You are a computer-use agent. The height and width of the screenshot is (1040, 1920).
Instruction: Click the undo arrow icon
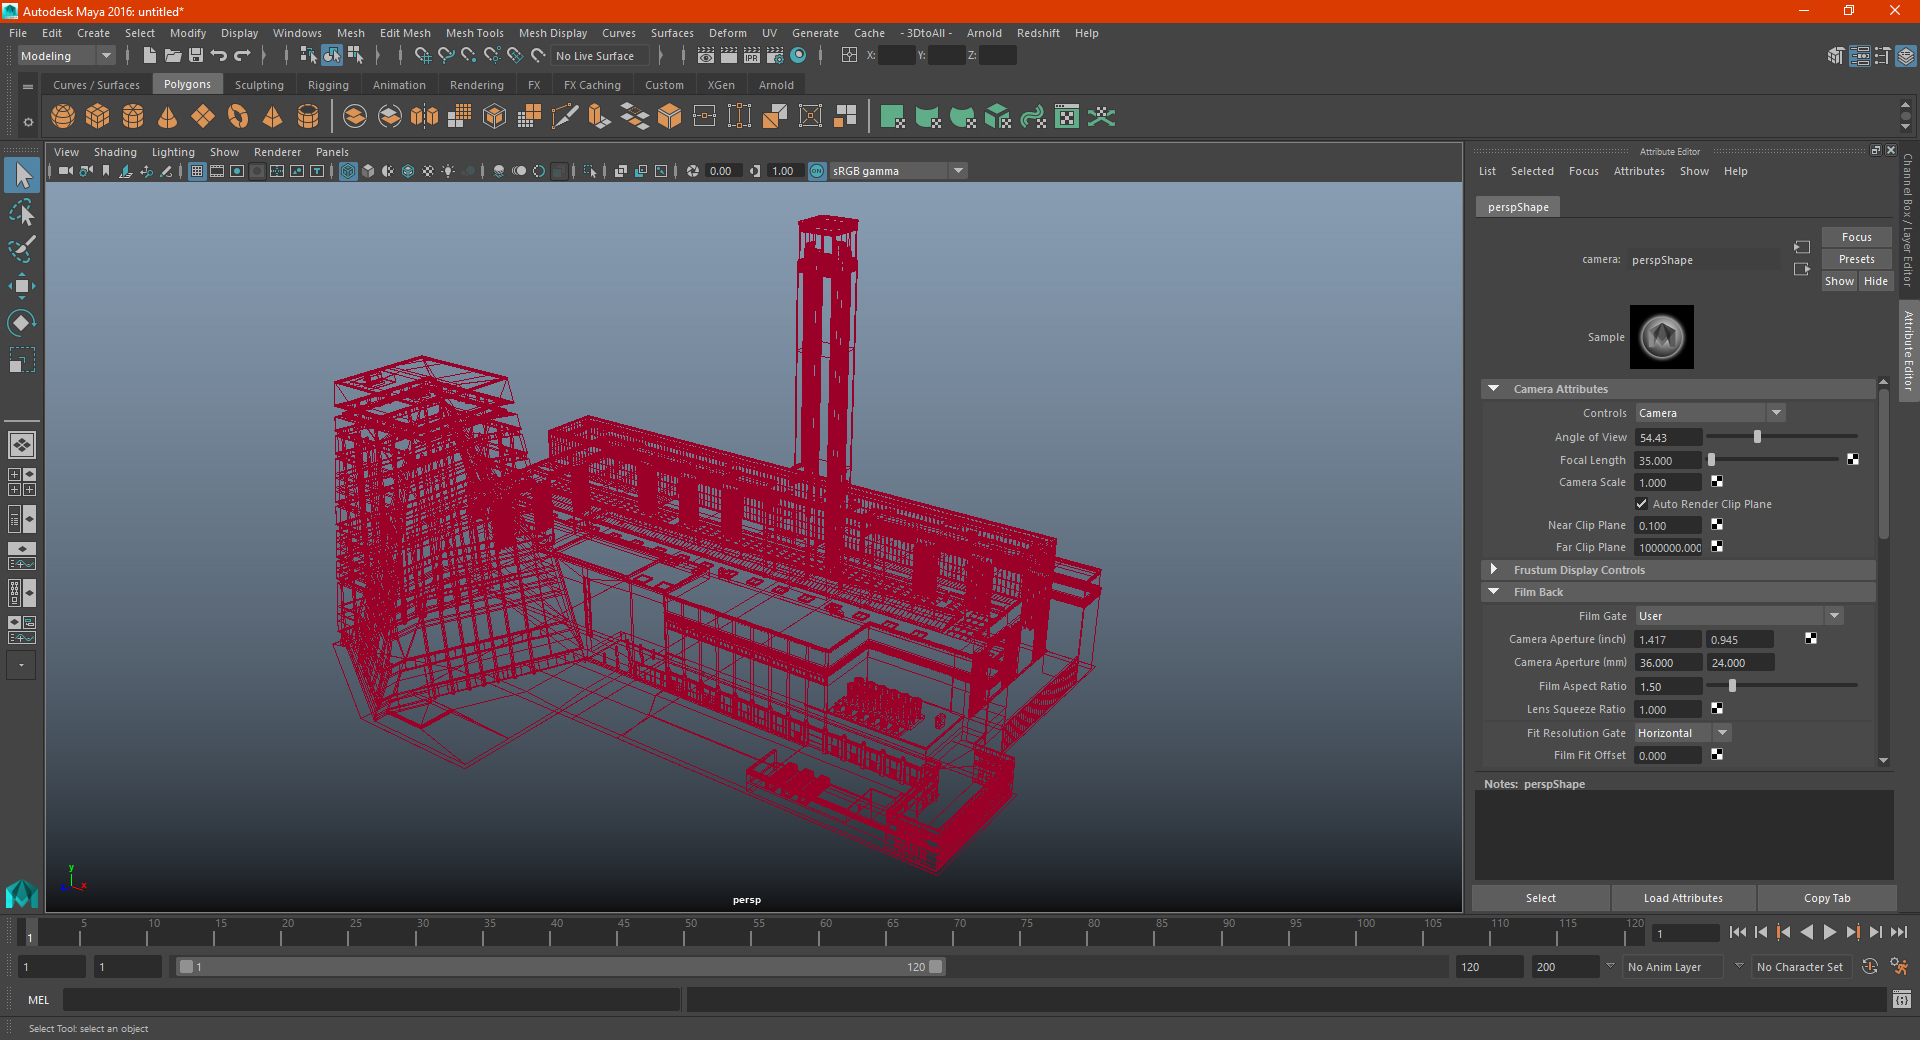click(x=219, y=56)
